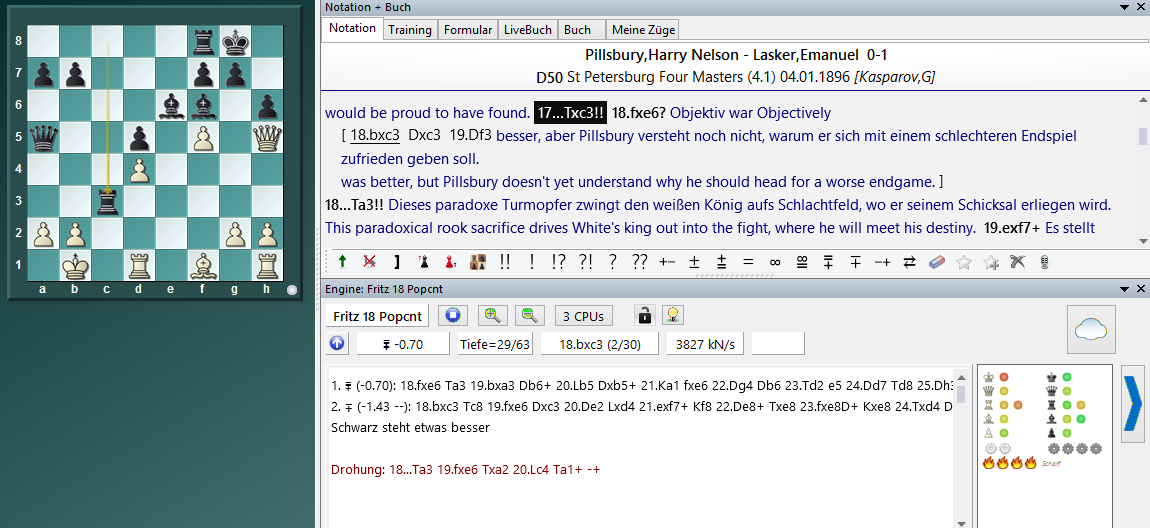Insert the double exclamation '!!' move annotation
The height and width of the screenshot is (528, 1150).
505,262
